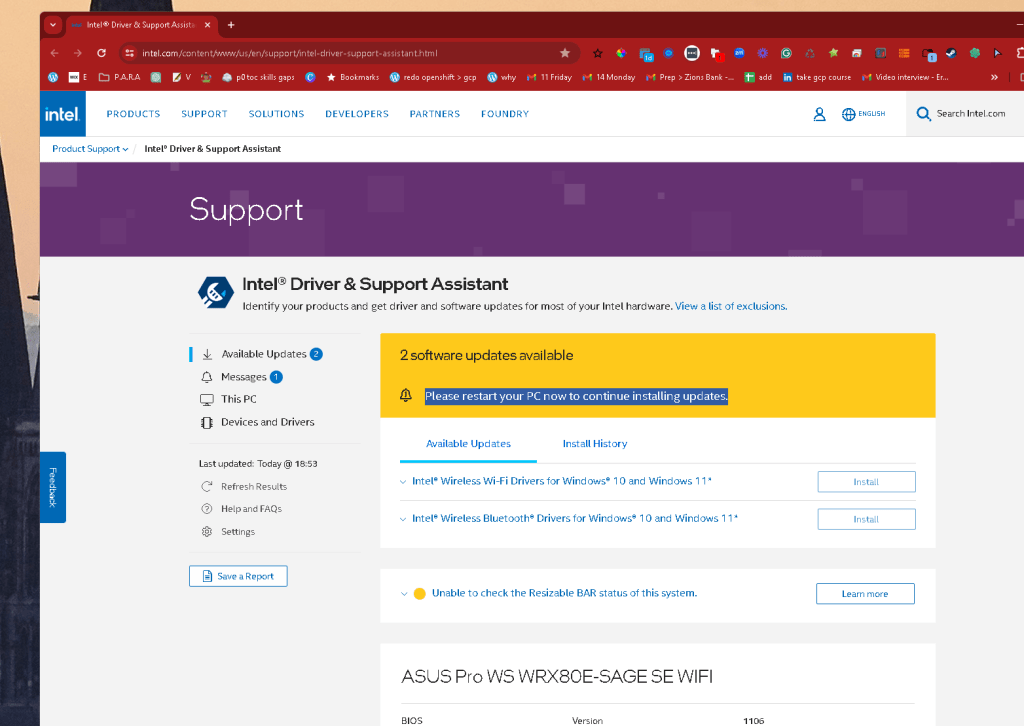Image resolution: width=1024 pixels, height=726 pixels.
Task: Open the user account profile icon
Action: pyautogui.click(x=819, y=114)
